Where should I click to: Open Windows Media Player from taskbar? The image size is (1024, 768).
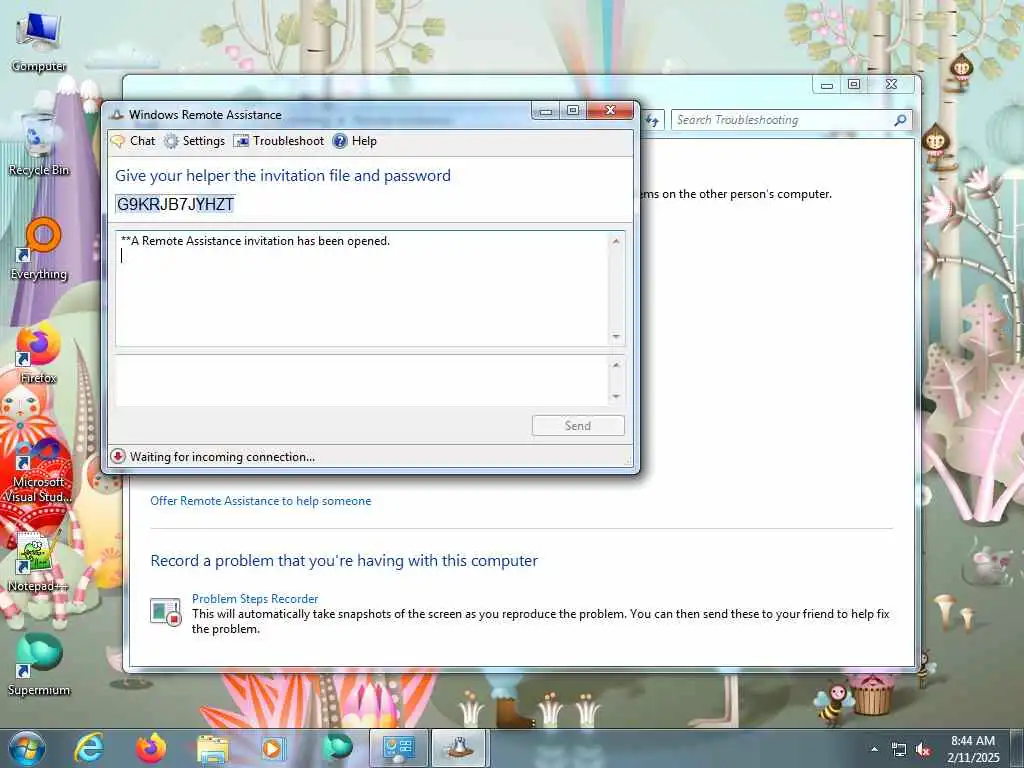click(274, 748)
